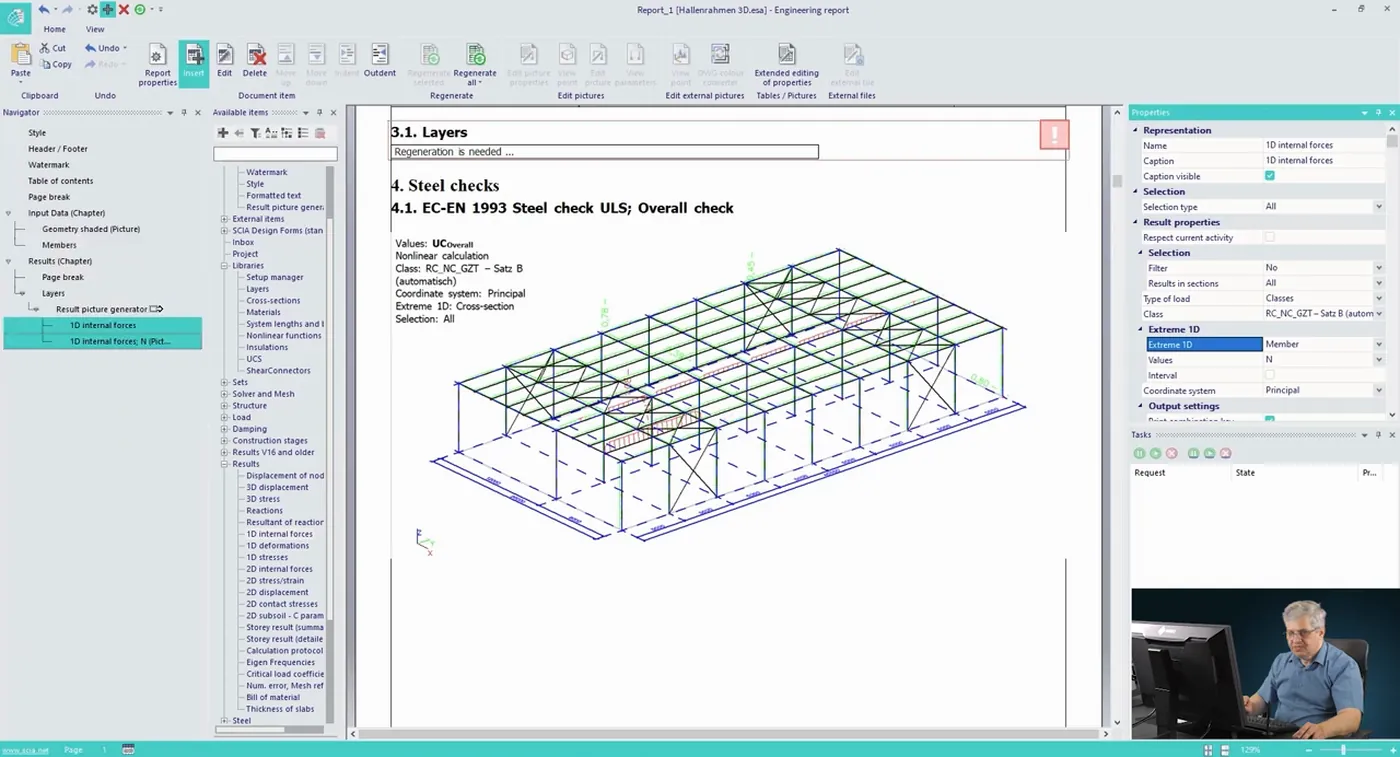This screenshot has width=1400, height=757.
Task: Select Bill of material in Available items
Action: point(273,697)
